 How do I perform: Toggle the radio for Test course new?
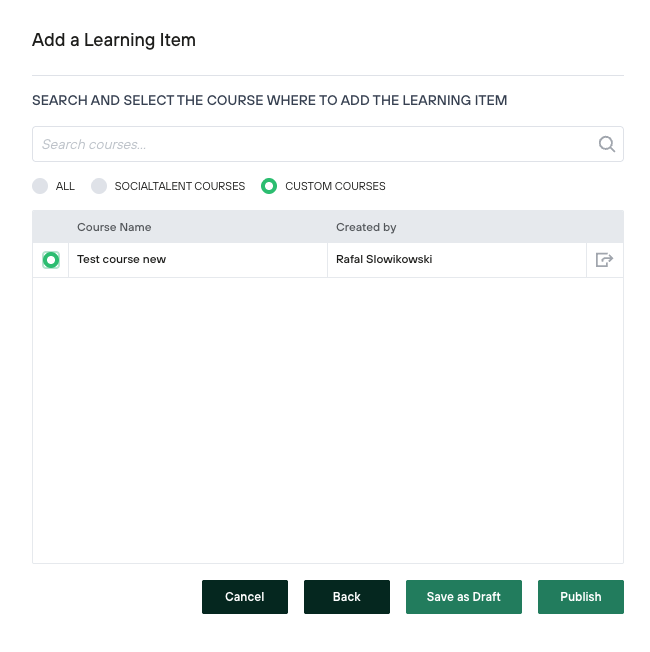click(x=51, y=260)
